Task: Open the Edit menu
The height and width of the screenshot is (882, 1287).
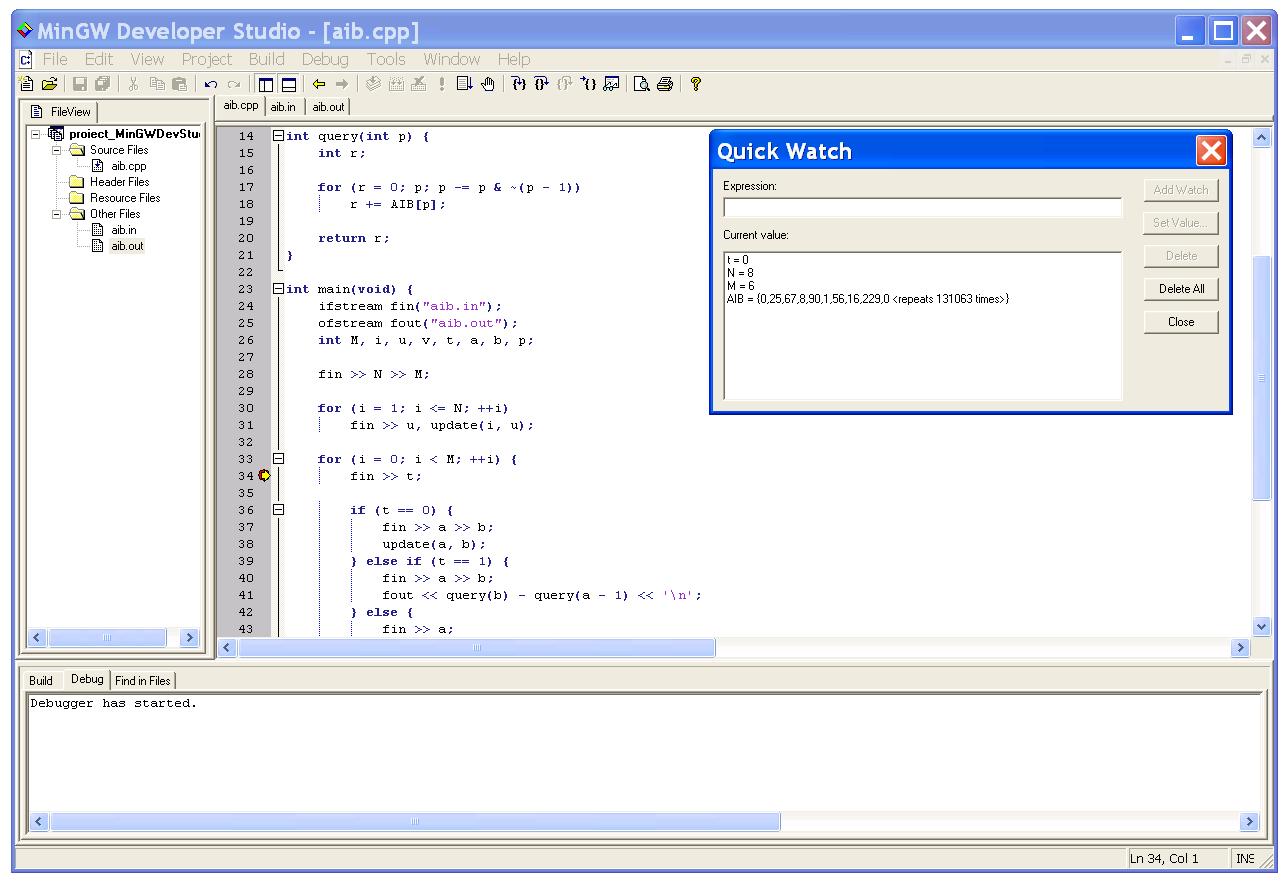Action: click(x=99, y=60)
